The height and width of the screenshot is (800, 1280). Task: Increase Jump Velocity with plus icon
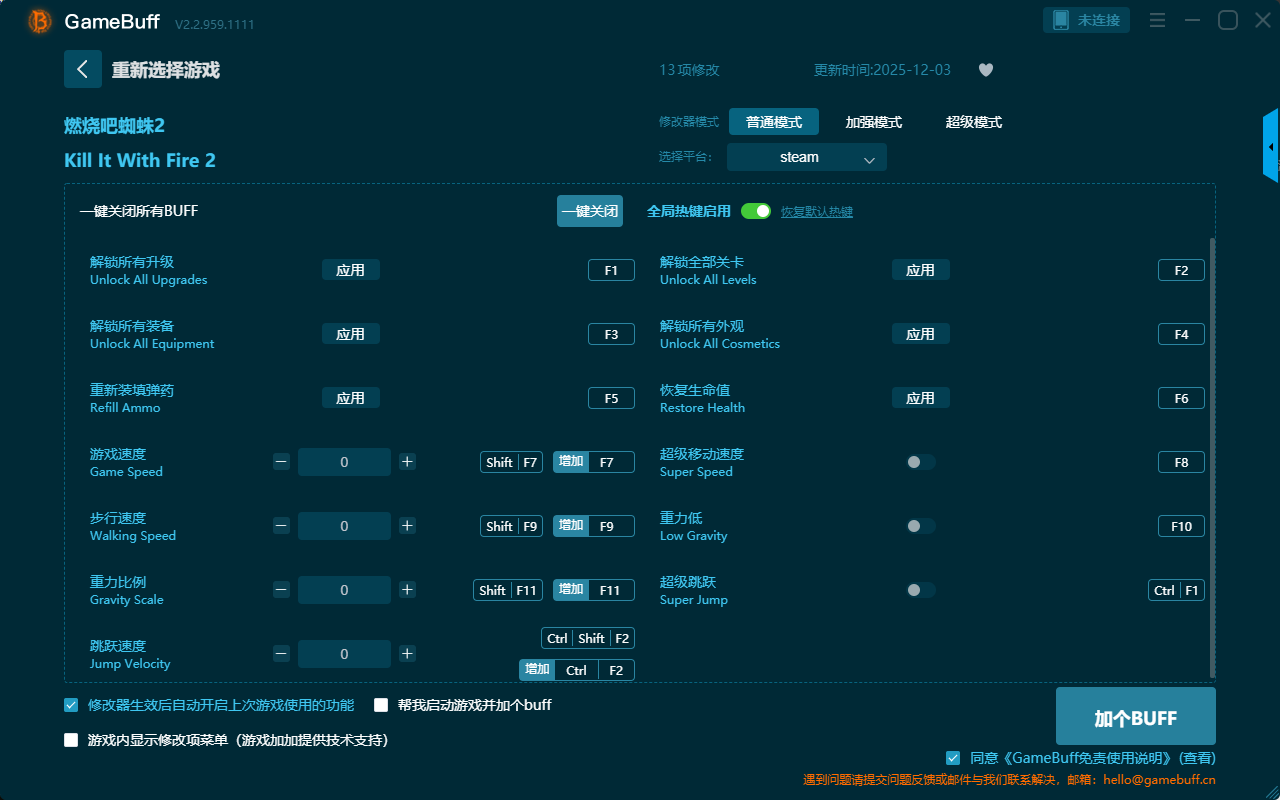click(x=407, y=654)
